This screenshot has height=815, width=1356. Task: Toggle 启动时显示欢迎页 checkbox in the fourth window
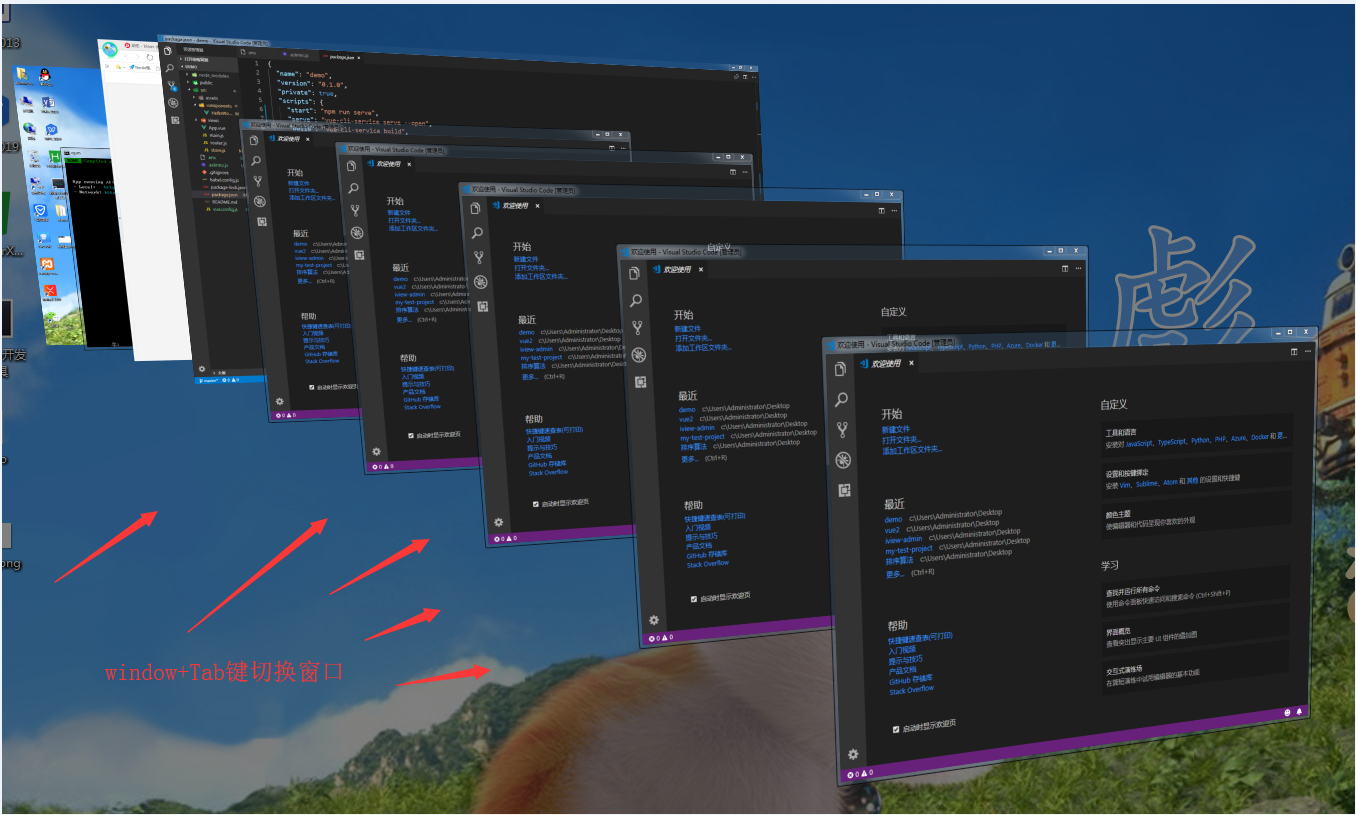(411, 435)
